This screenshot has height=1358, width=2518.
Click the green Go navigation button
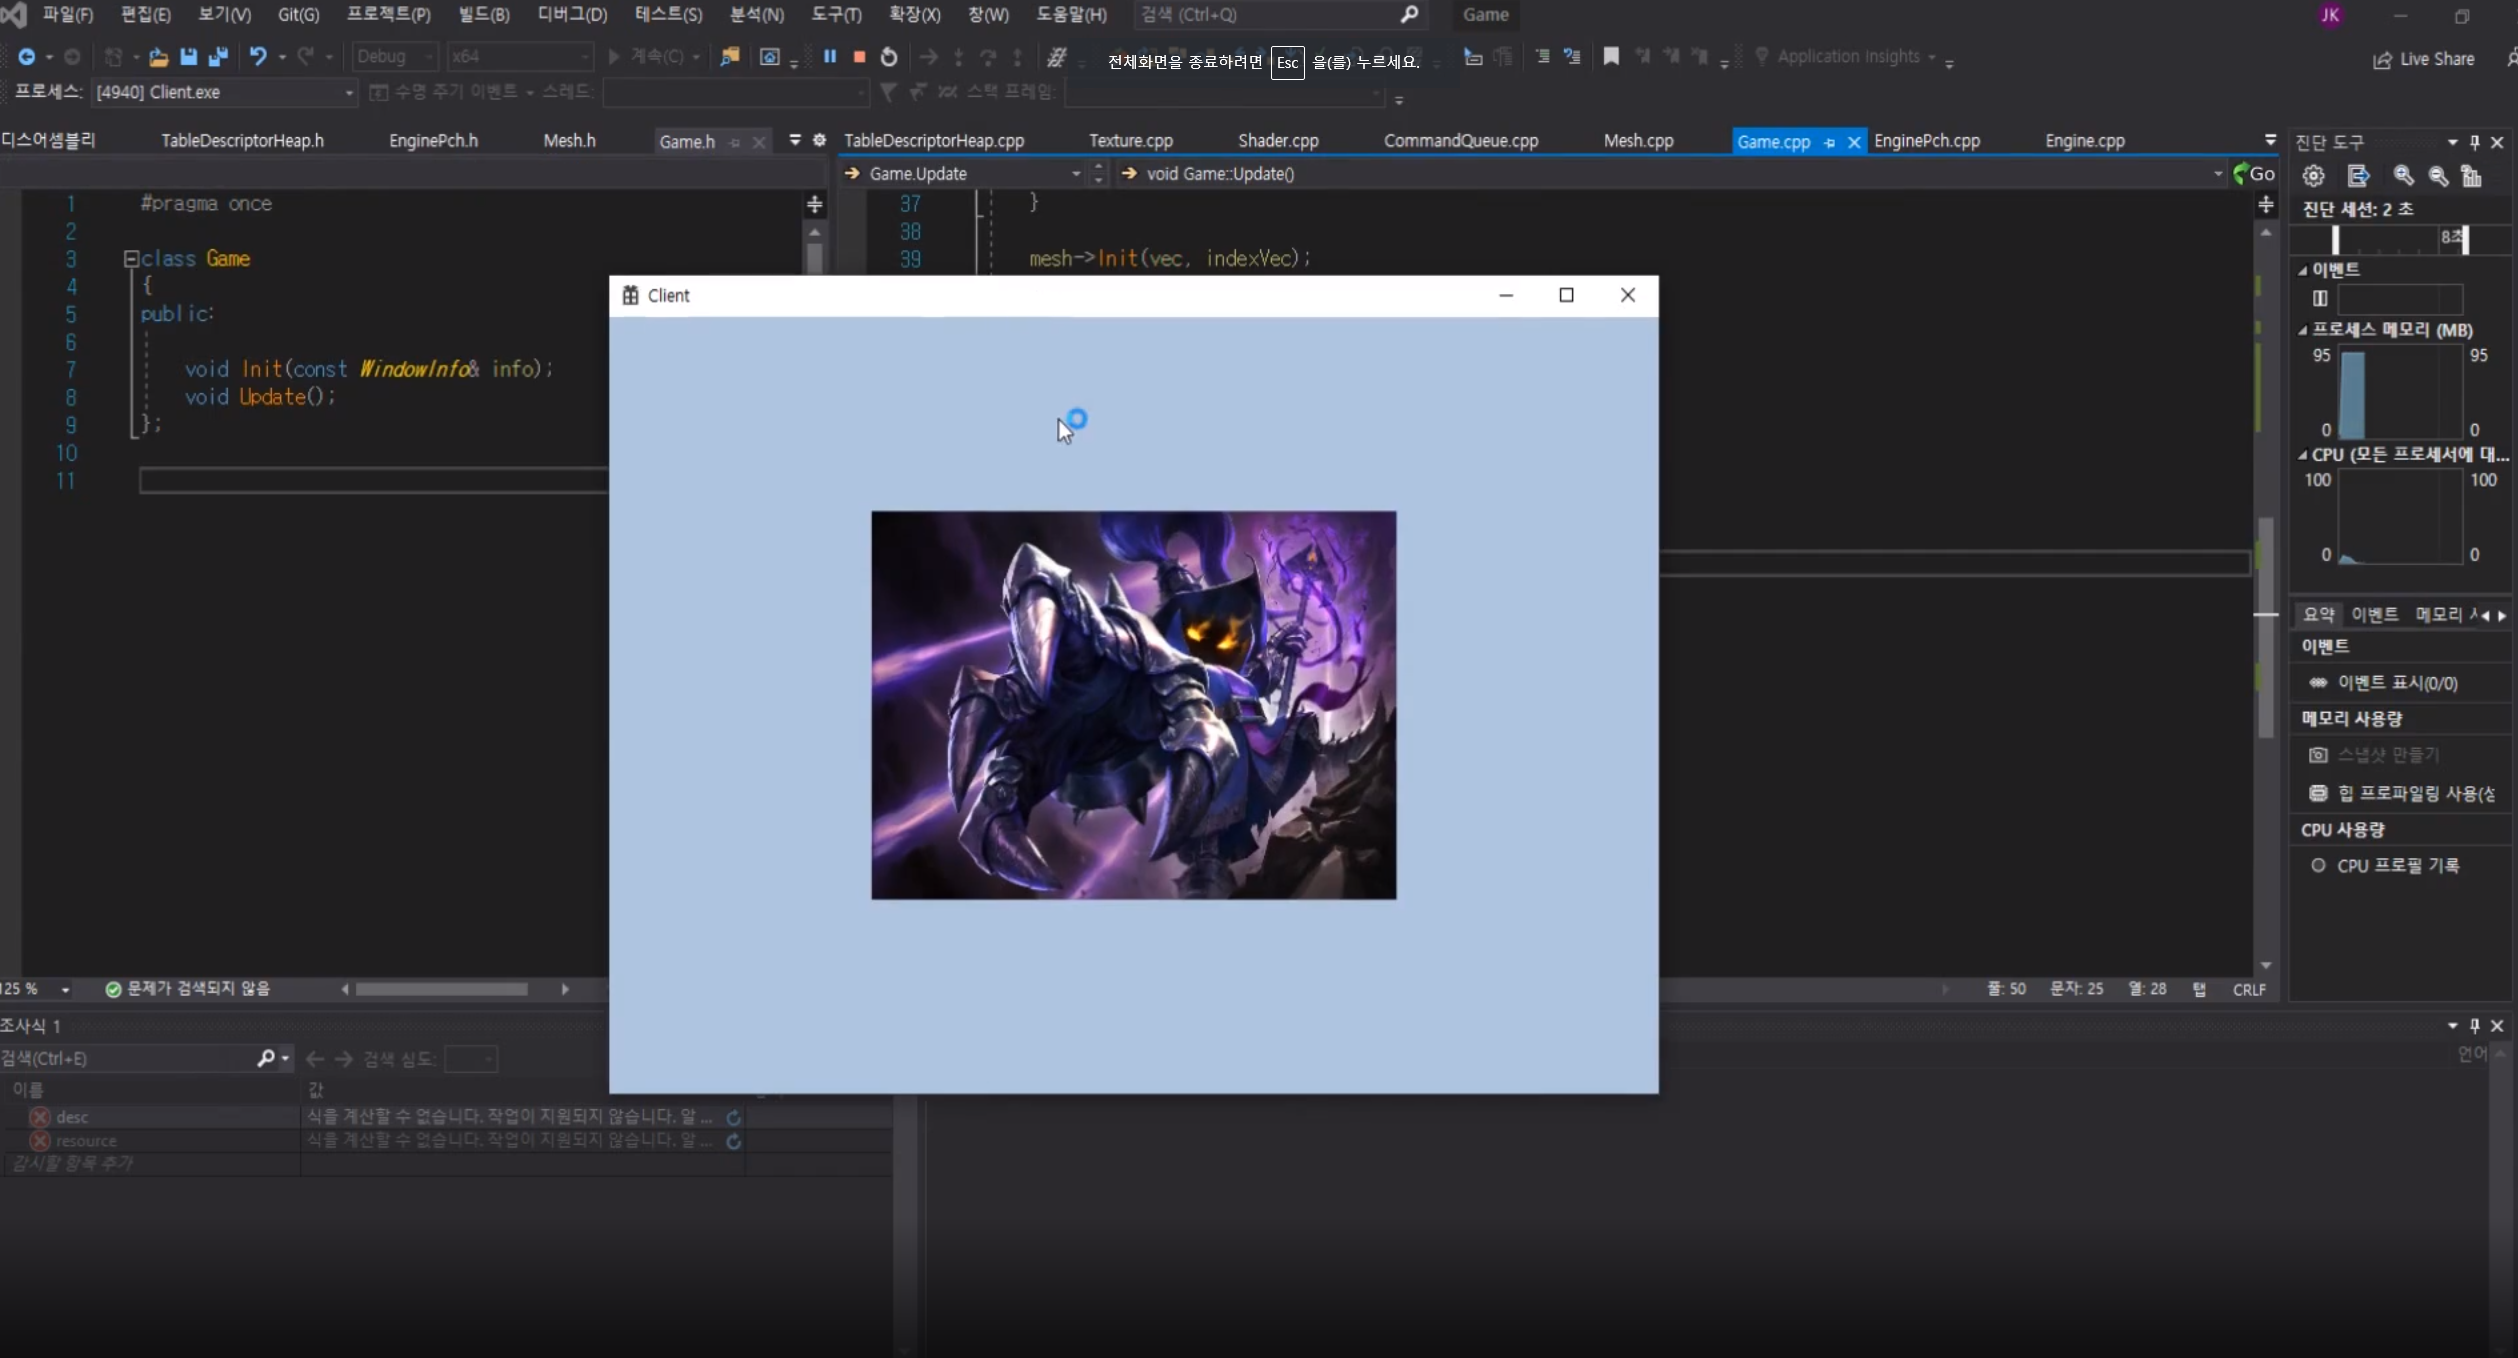click(x=2254, y=173)
